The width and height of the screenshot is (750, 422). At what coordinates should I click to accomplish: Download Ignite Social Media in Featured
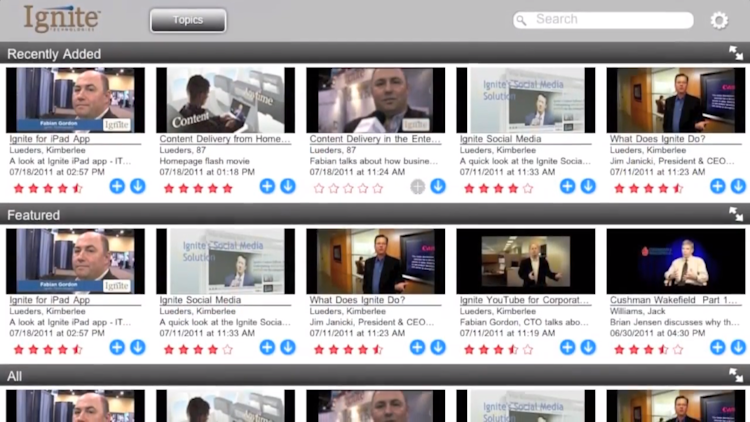point(288,347)
